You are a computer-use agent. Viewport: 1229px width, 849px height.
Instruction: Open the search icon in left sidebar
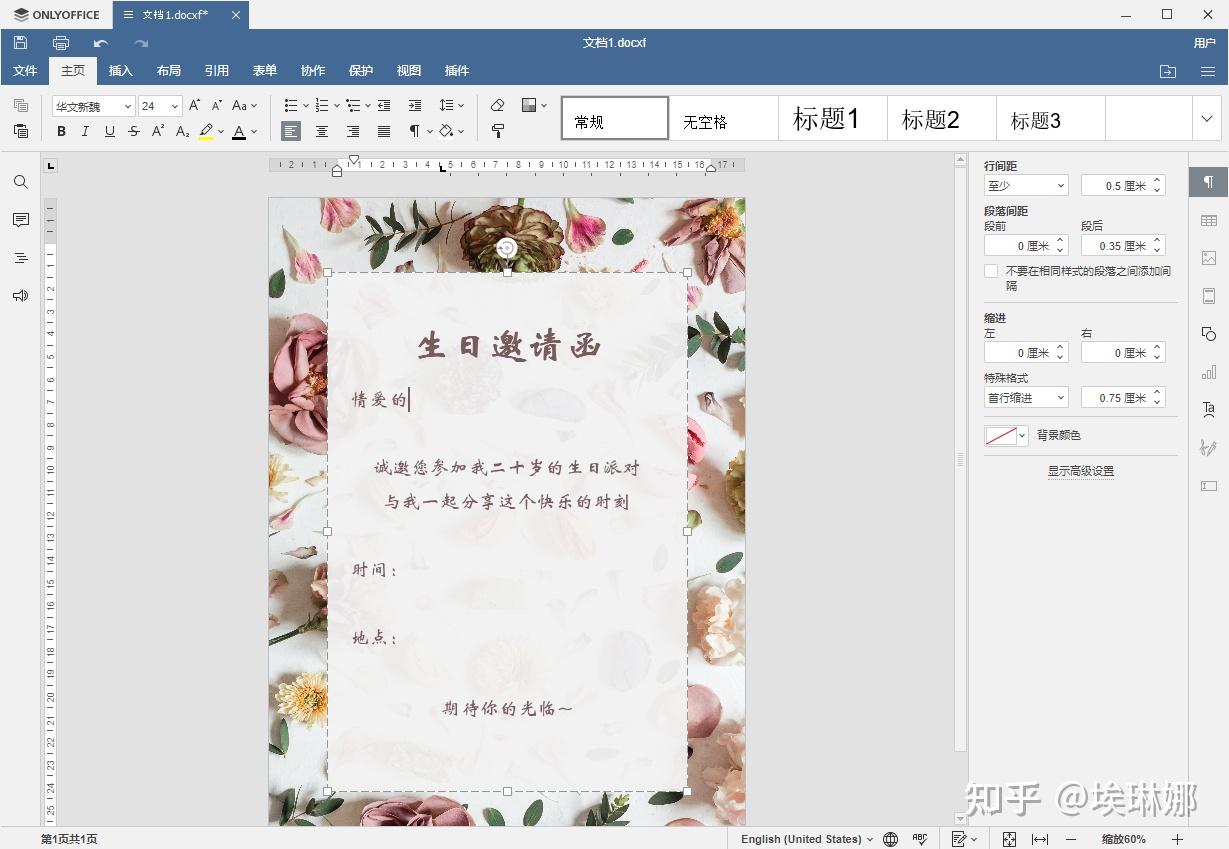click(20, 182)
